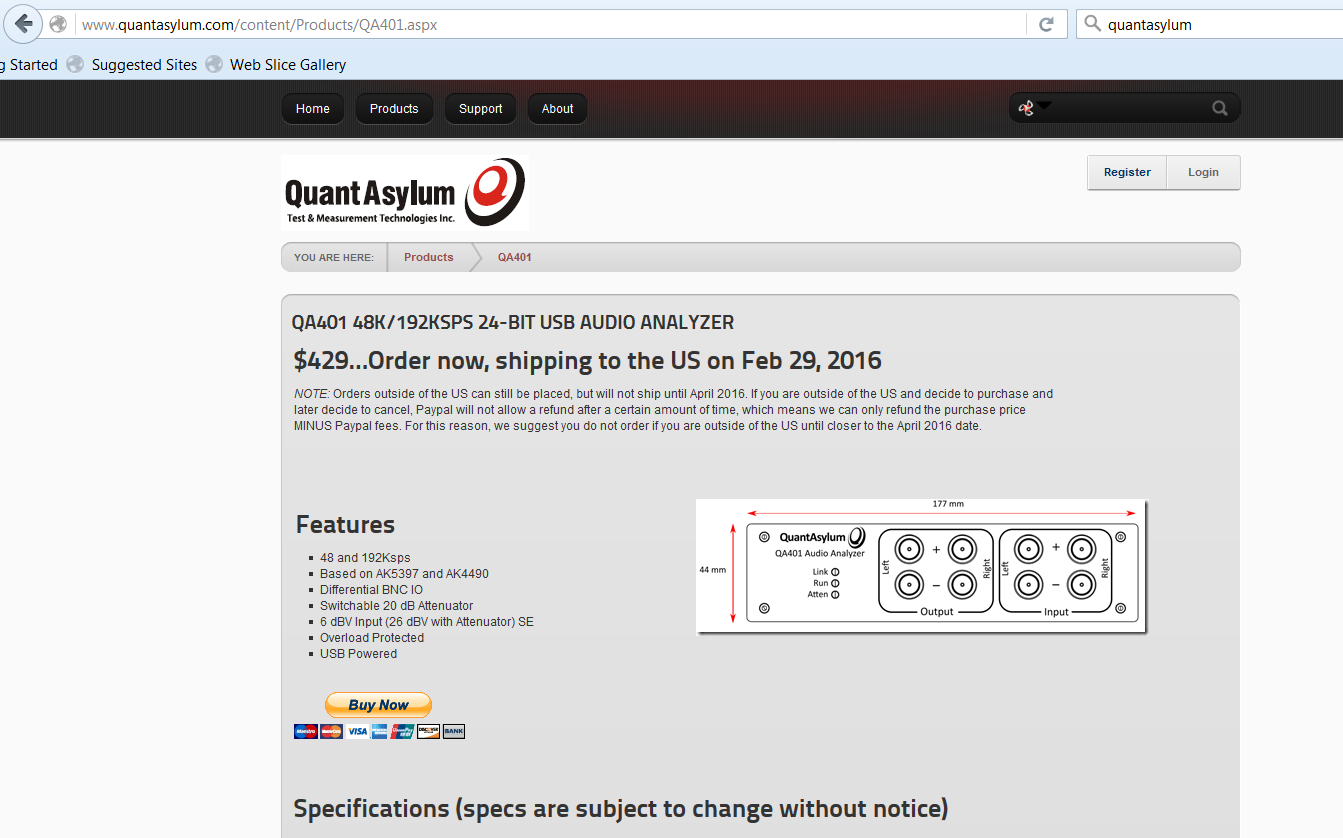Click the Register button
The width and height of the screenshot is (1343, 838).
(1127, 172)
